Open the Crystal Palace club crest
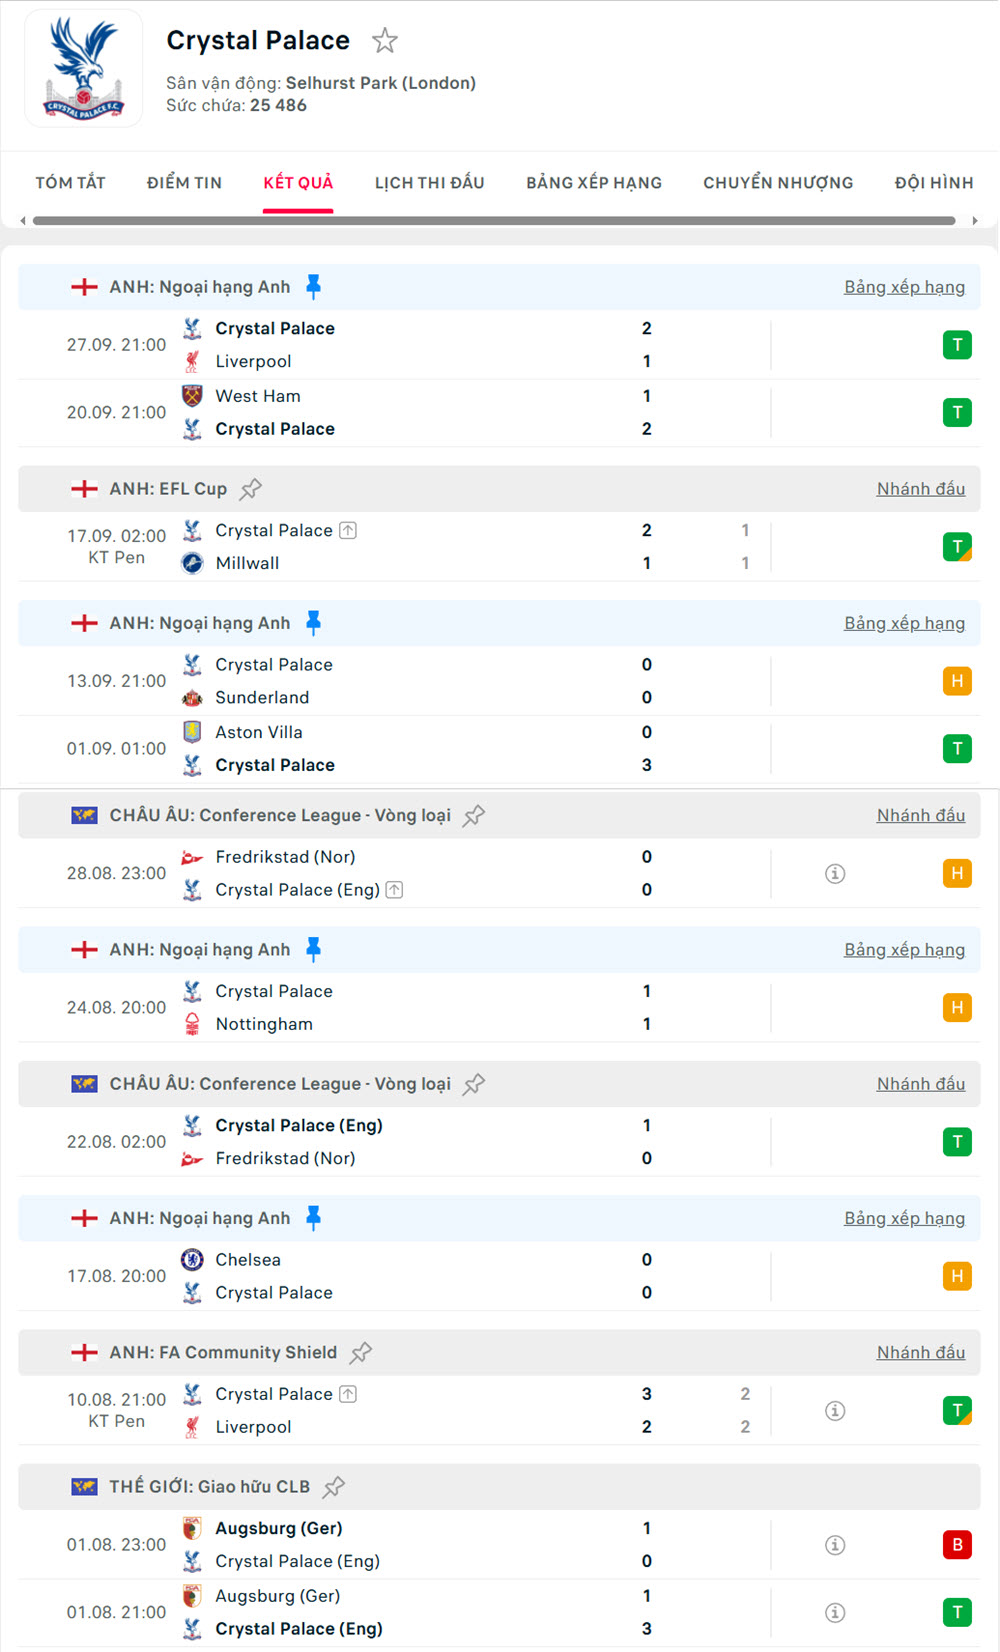The image size is (1000, 1652). click(x=84, y=69)
